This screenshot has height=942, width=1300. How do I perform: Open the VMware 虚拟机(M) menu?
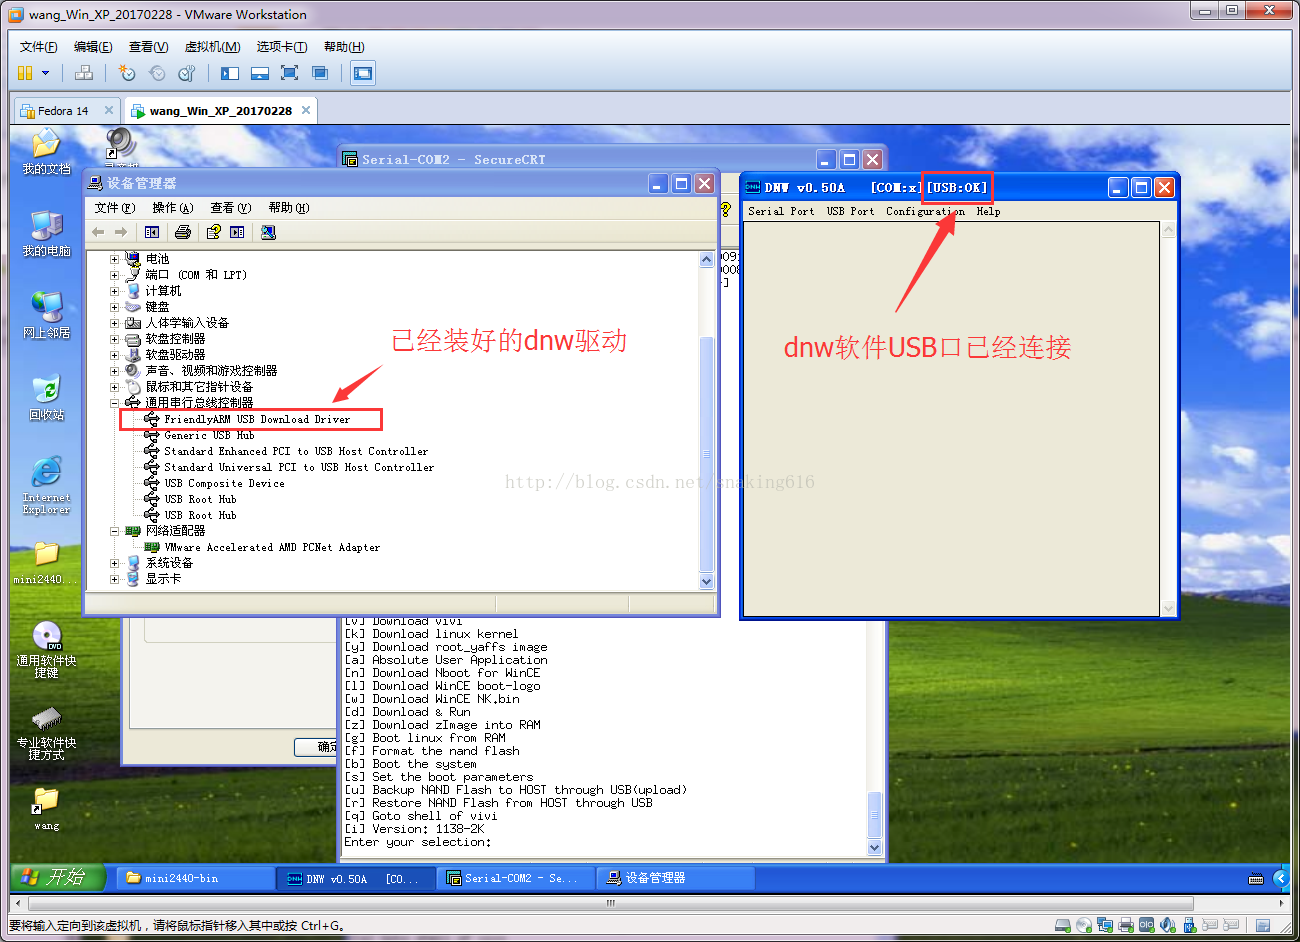click(212, 47)
